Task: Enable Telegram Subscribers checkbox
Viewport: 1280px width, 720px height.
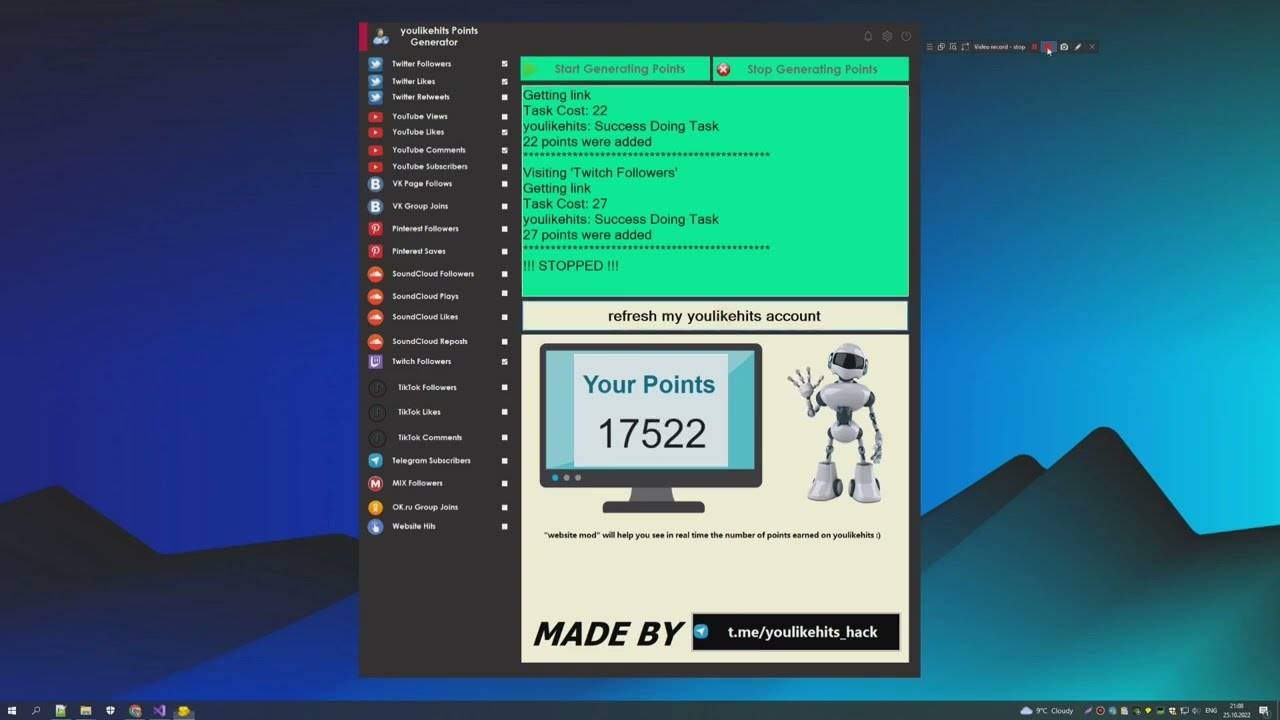Action: 505,461
